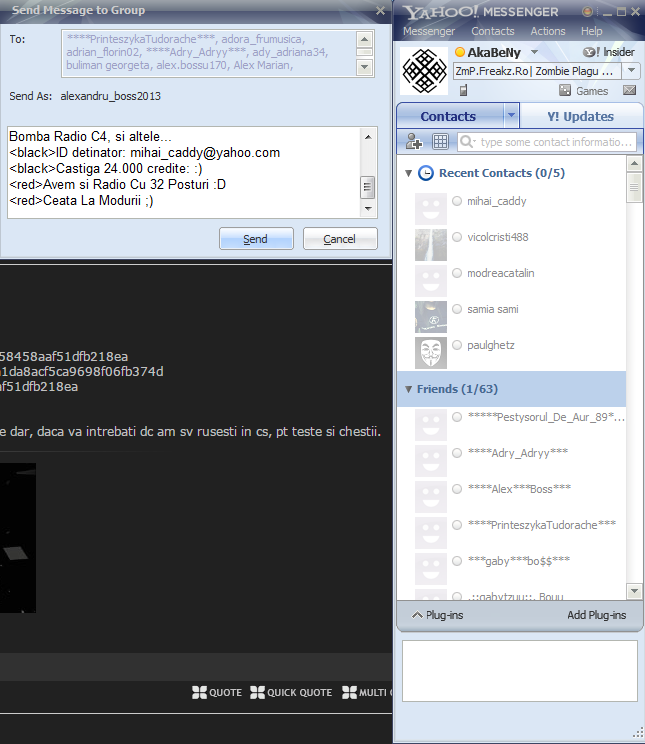
Task: Select the message text area scrollbar thumb
Action: 367,187
